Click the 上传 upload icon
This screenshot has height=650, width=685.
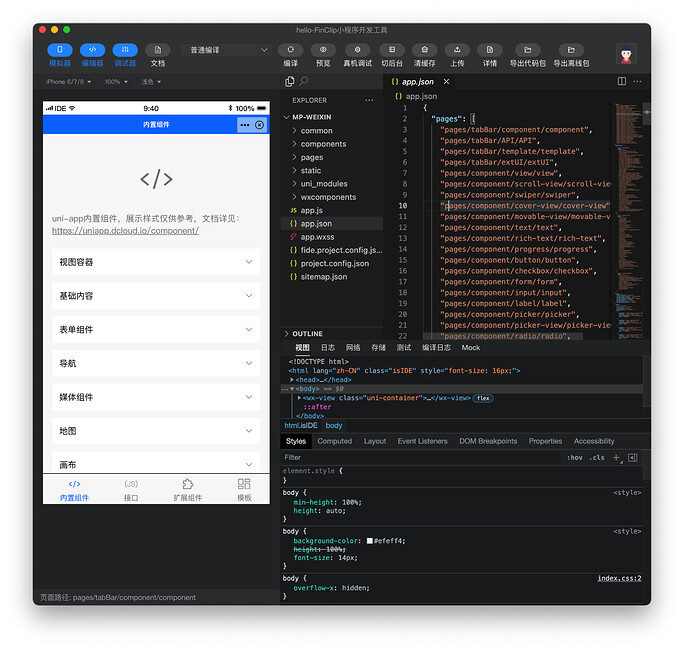pos(457,50)
